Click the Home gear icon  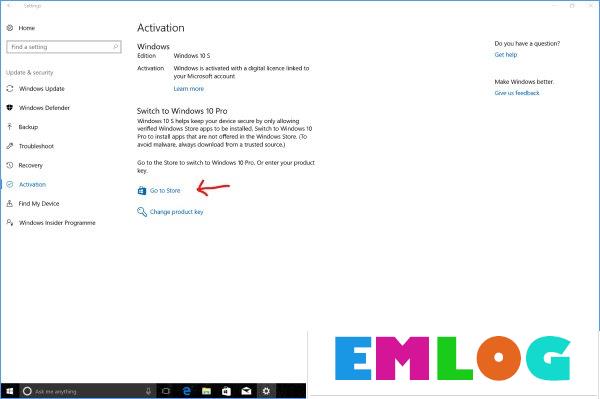point(10,28)
